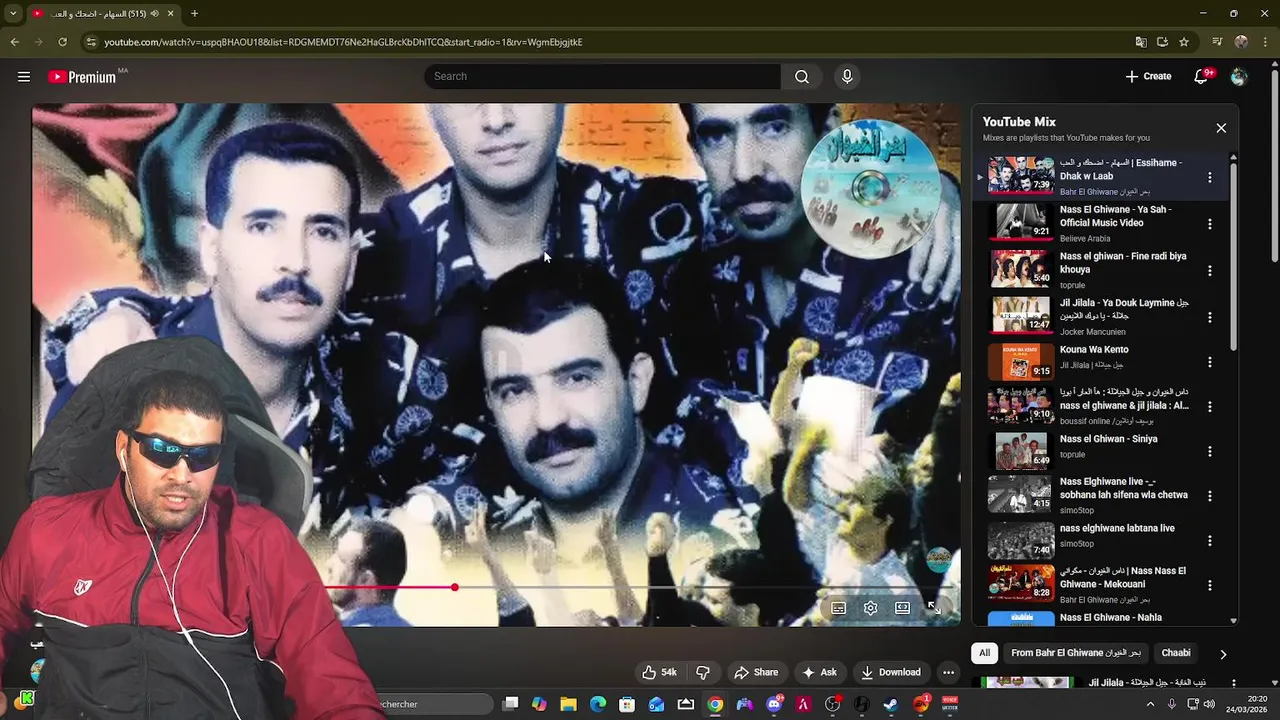Viewport: 1280px width, 720px height.
Task: Open Discord from the taskbar
Action: click(x=774, y=704)
